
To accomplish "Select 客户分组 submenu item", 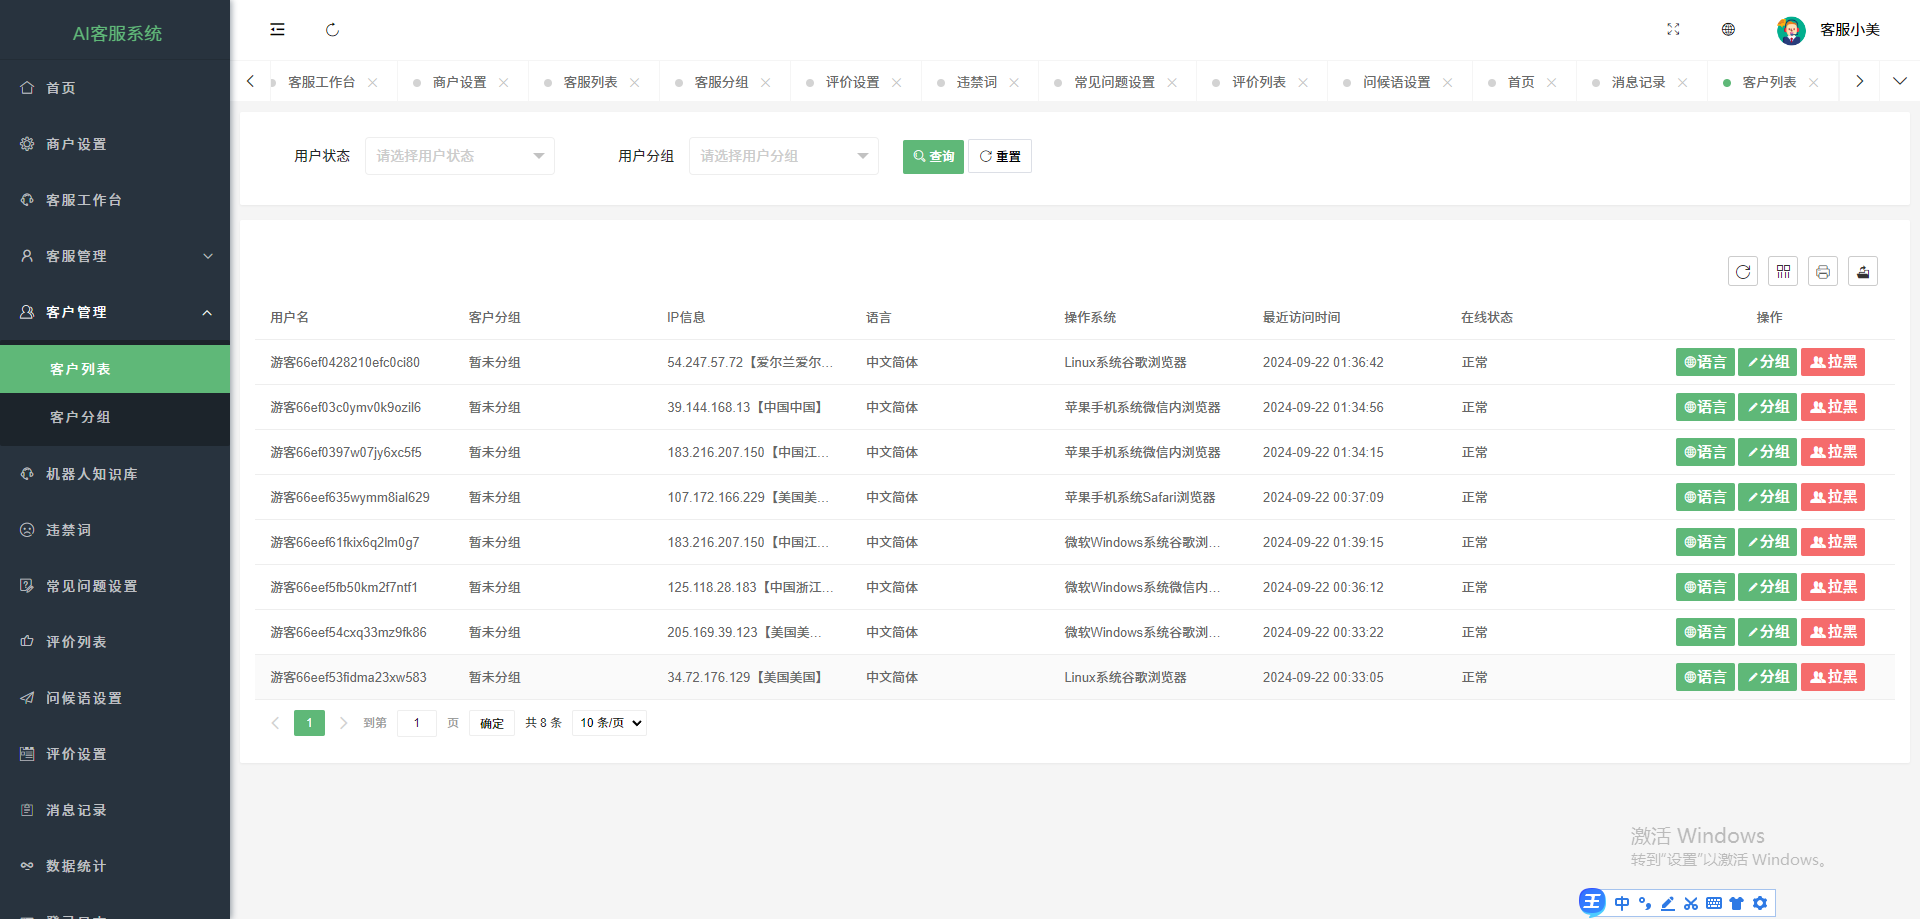I will (x=115, y=417).
